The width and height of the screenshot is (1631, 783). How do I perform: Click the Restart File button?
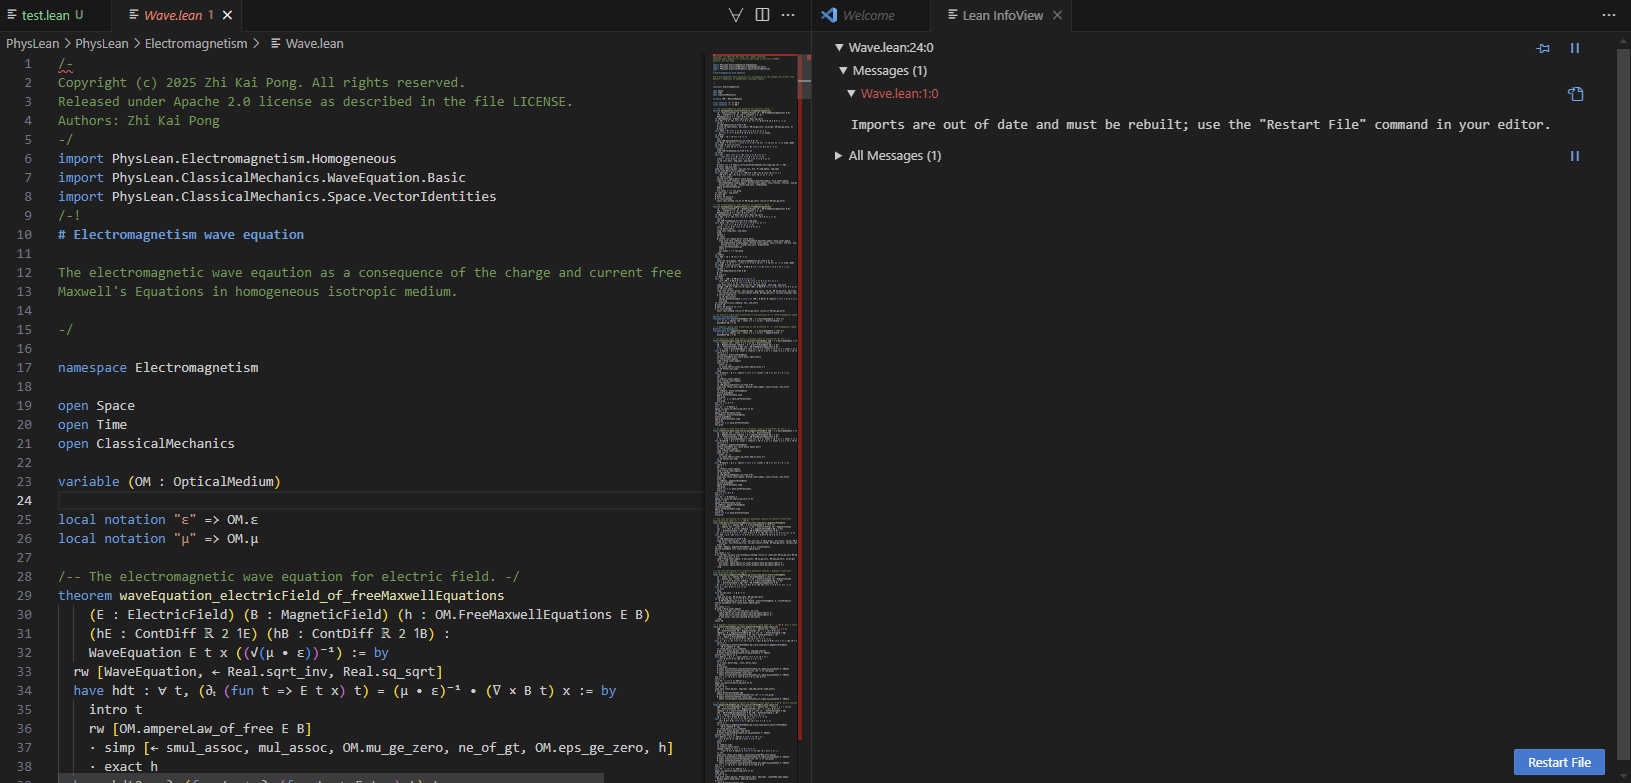1558,762
